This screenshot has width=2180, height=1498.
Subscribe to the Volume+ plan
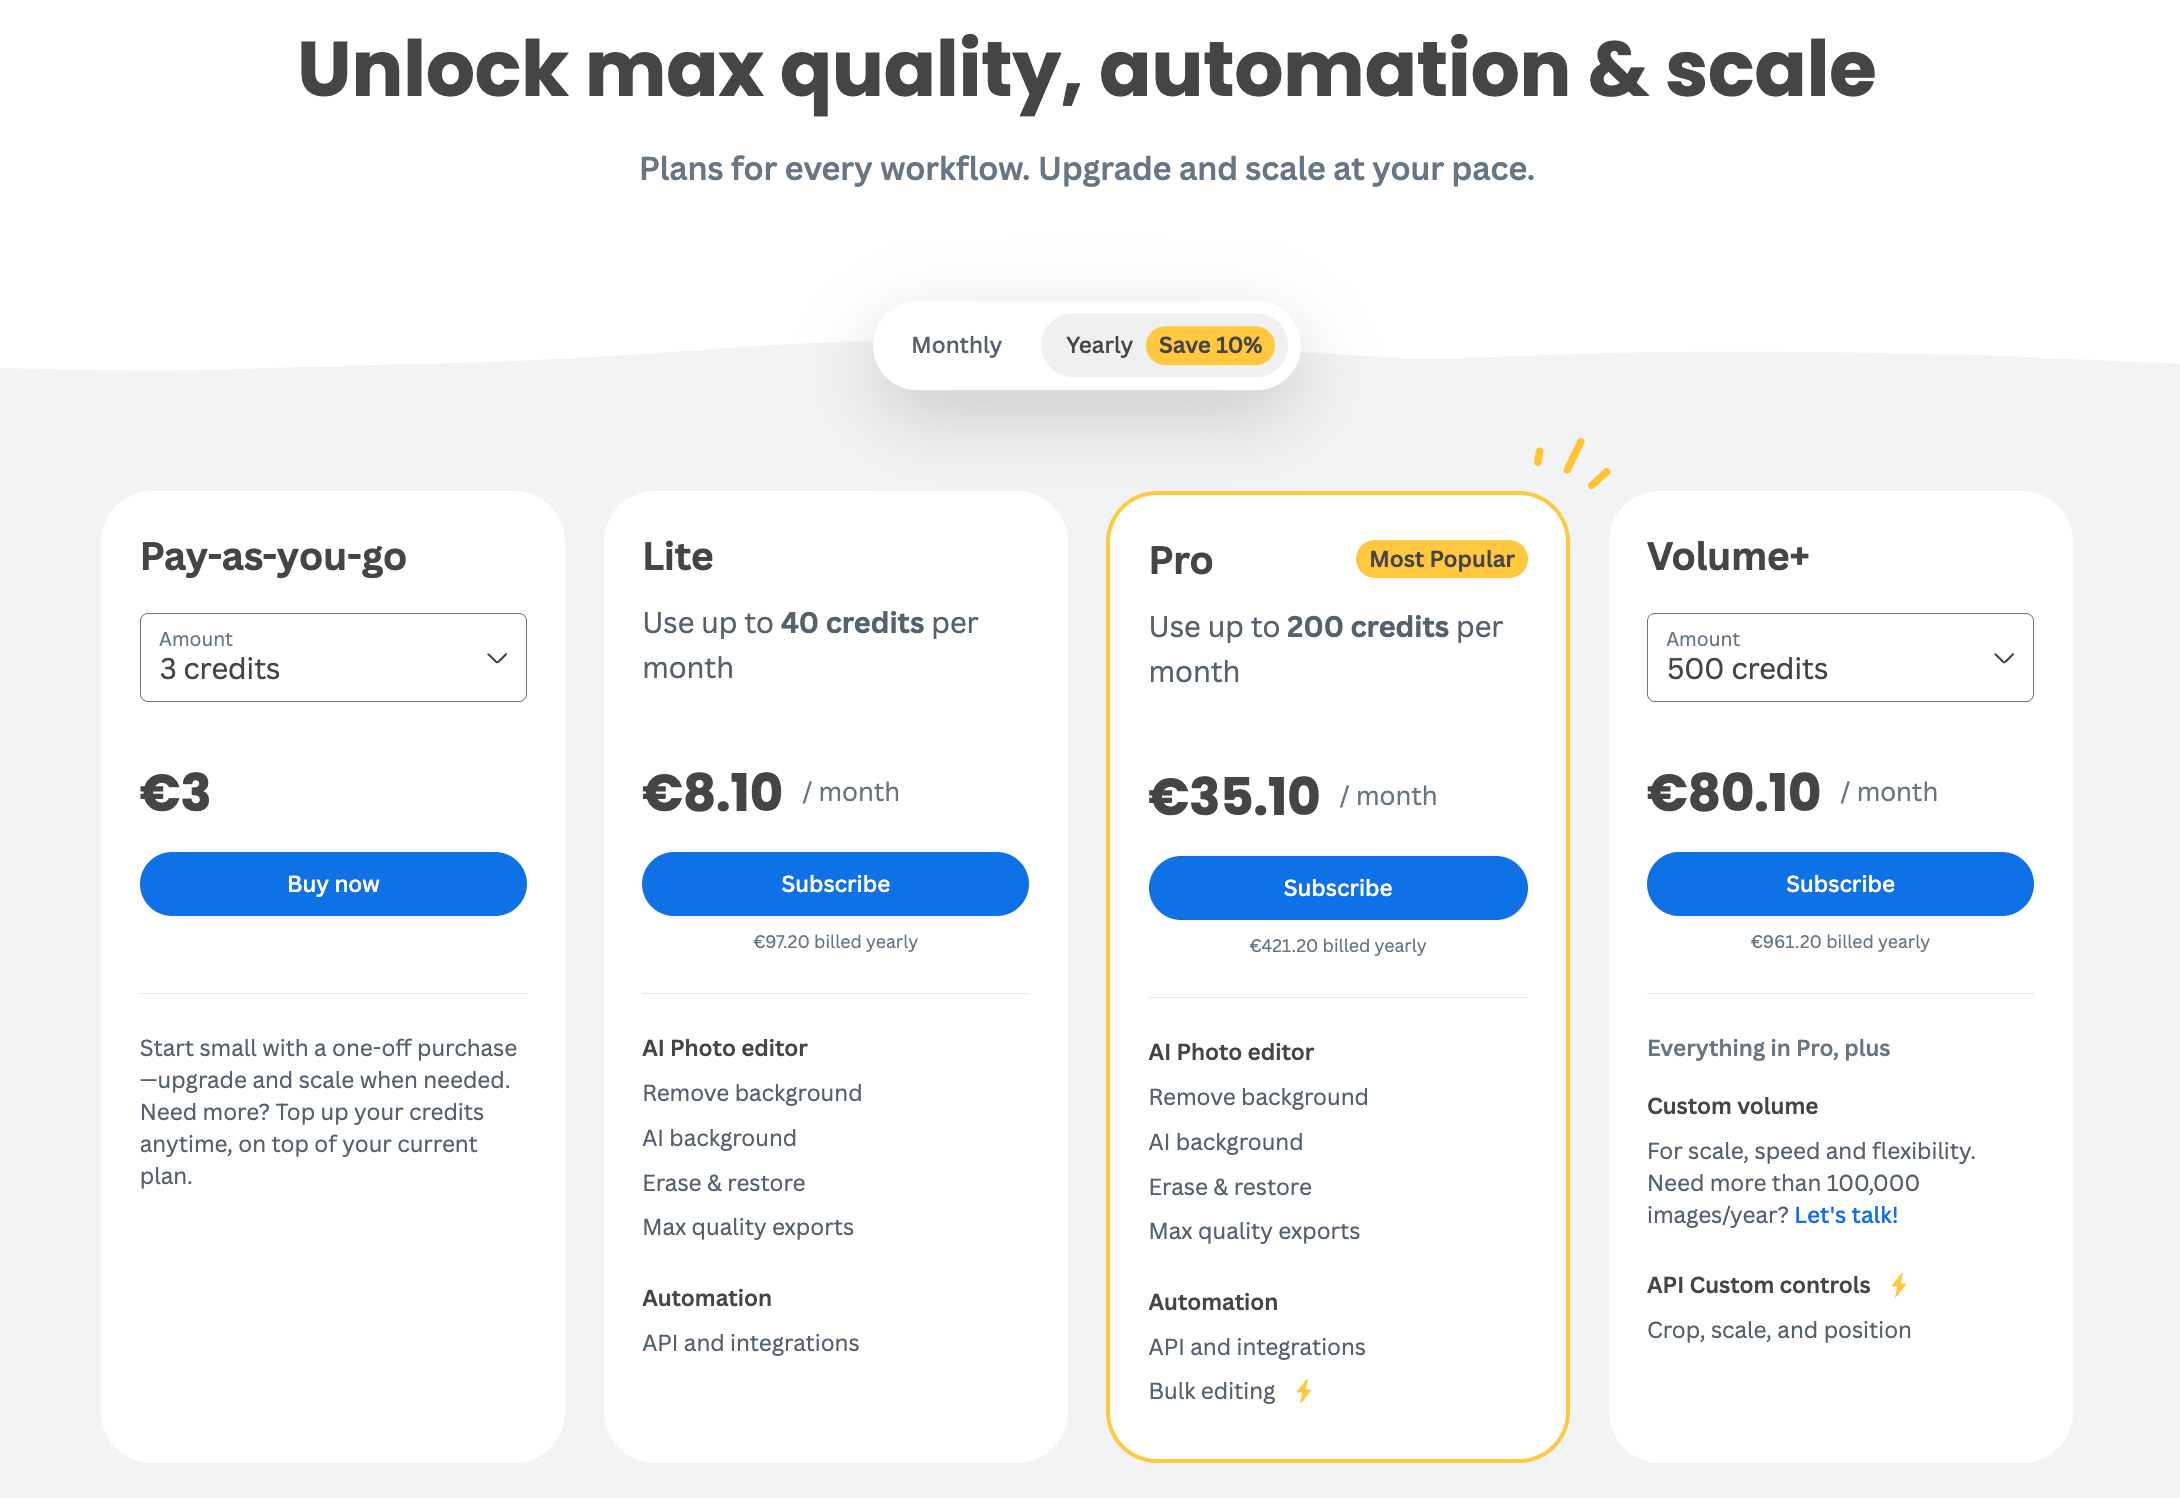coord(1839,883)
